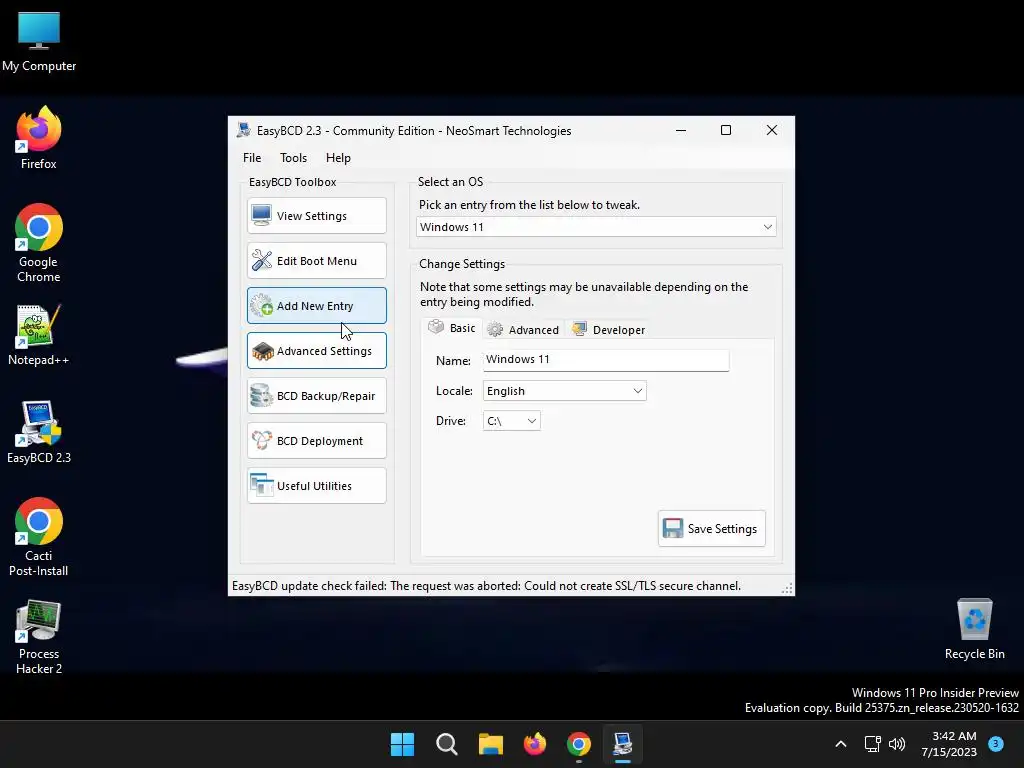
Task: Open View Settings in EasyBCD Toolbox
Action: (317, 216)
